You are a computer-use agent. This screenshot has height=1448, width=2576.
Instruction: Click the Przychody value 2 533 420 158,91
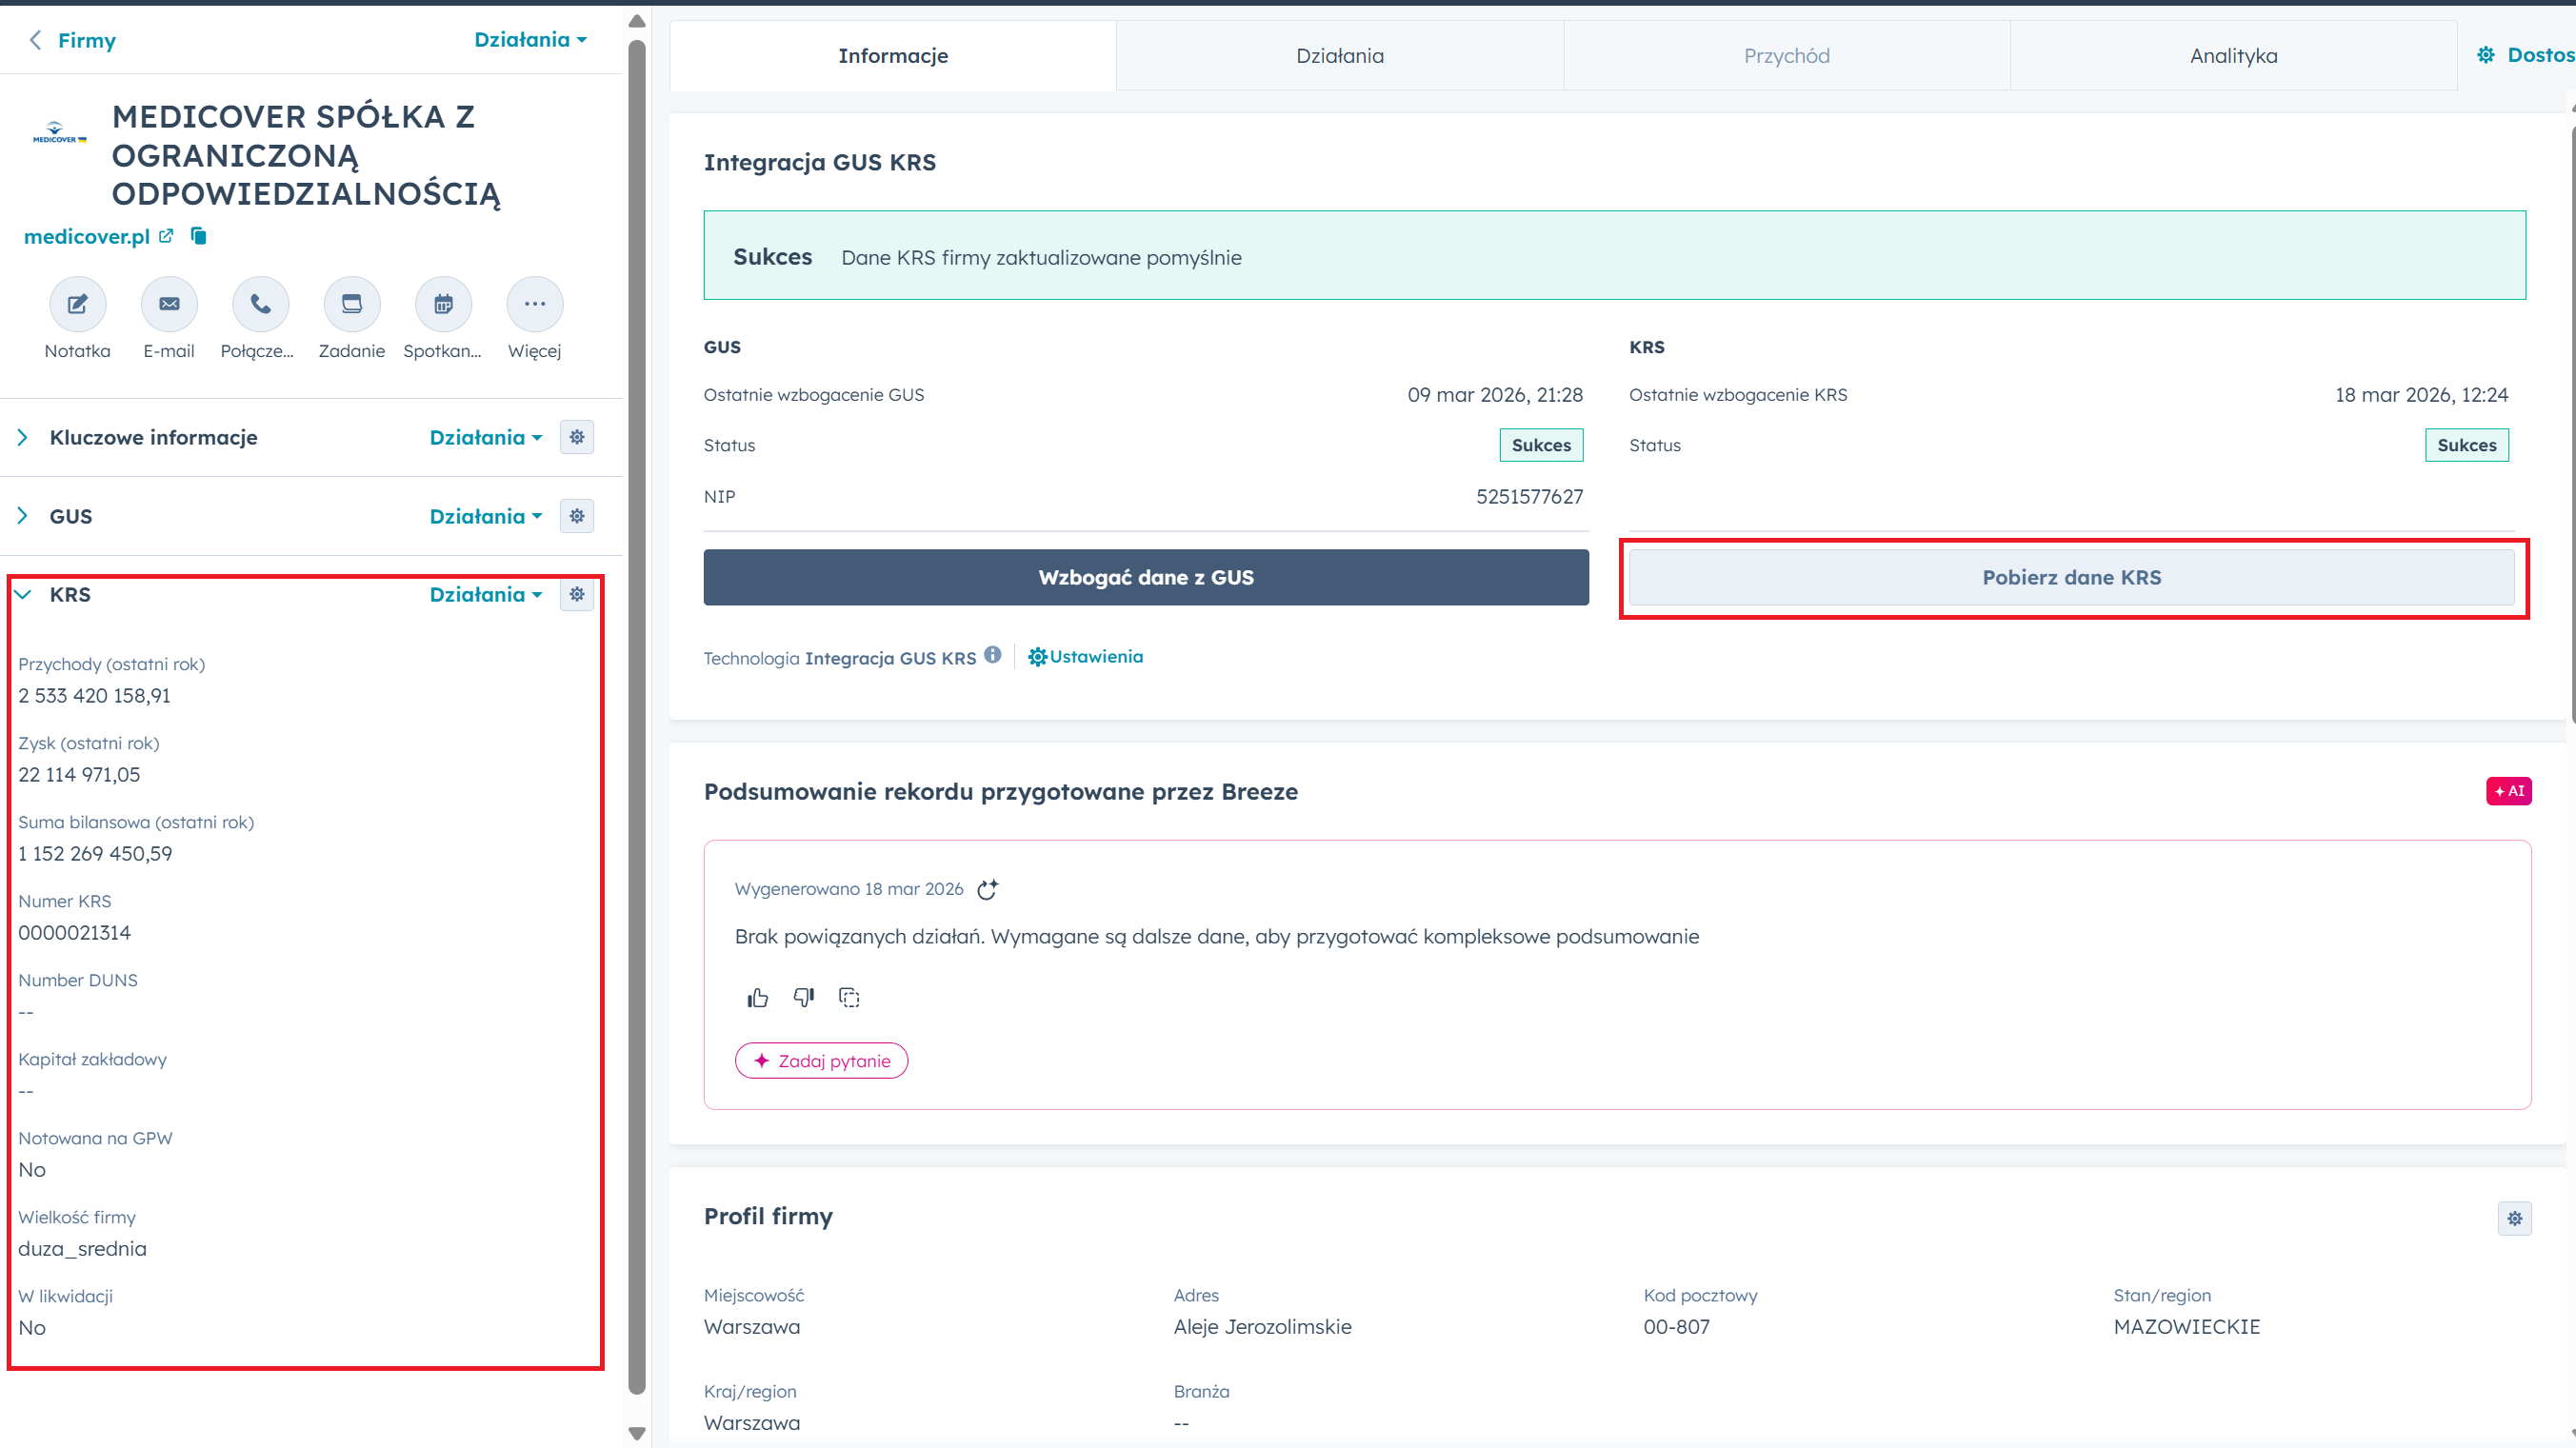tap(94, 696)
